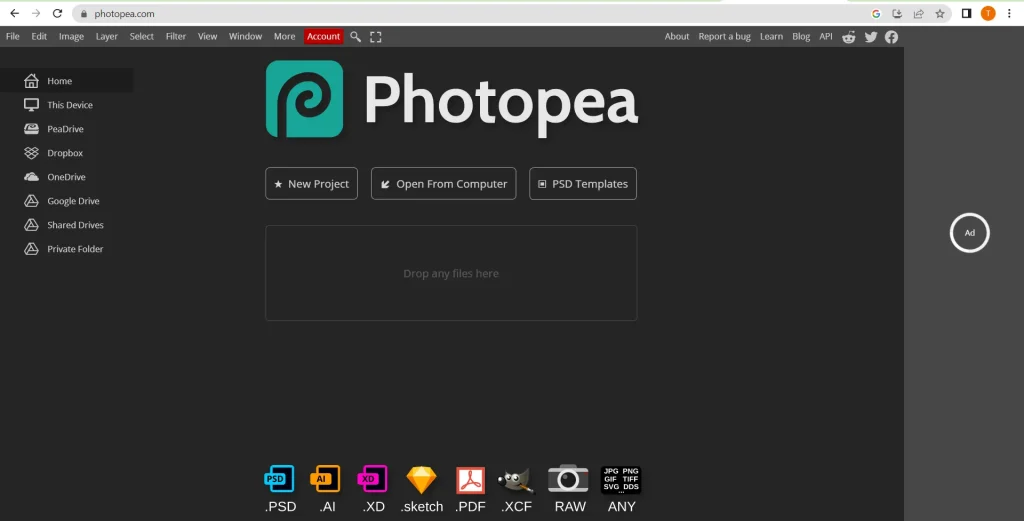Viewport: 1024px width, 521px height.
Task: Open PeaDrive in the sidebar
Action: [x=67, y=129]
